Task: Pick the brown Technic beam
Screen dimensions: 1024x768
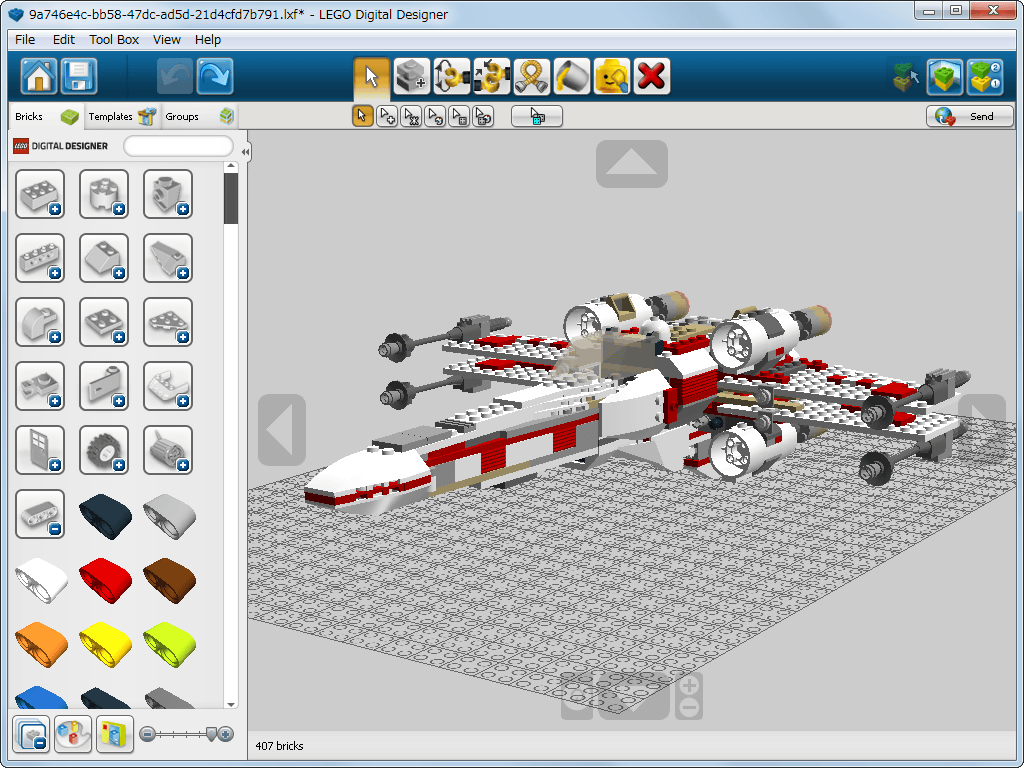Action: 169,581
